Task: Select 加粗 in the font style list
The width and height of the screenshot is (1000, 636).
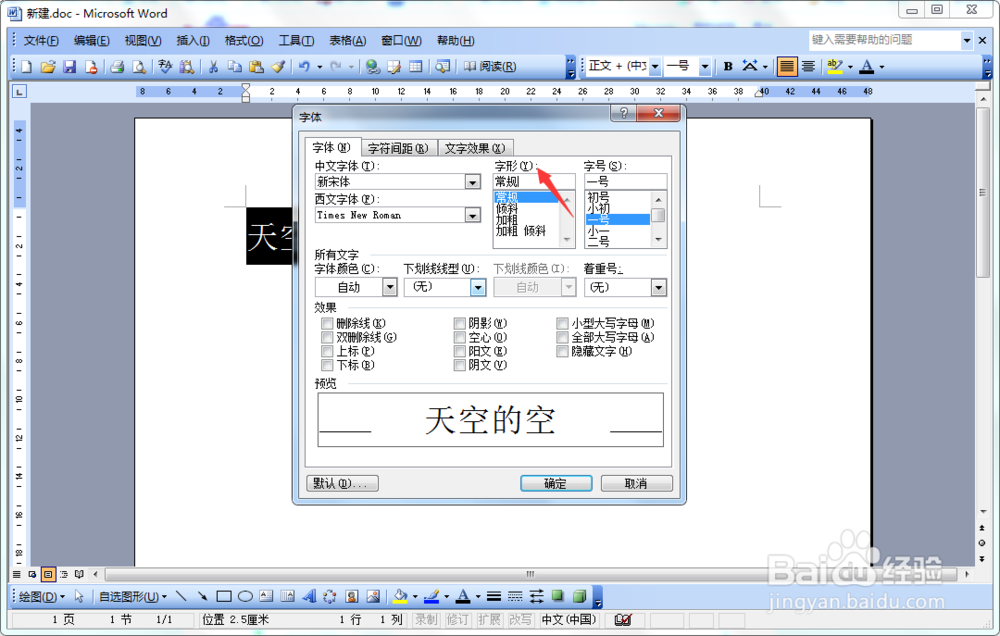Action: 507,220
